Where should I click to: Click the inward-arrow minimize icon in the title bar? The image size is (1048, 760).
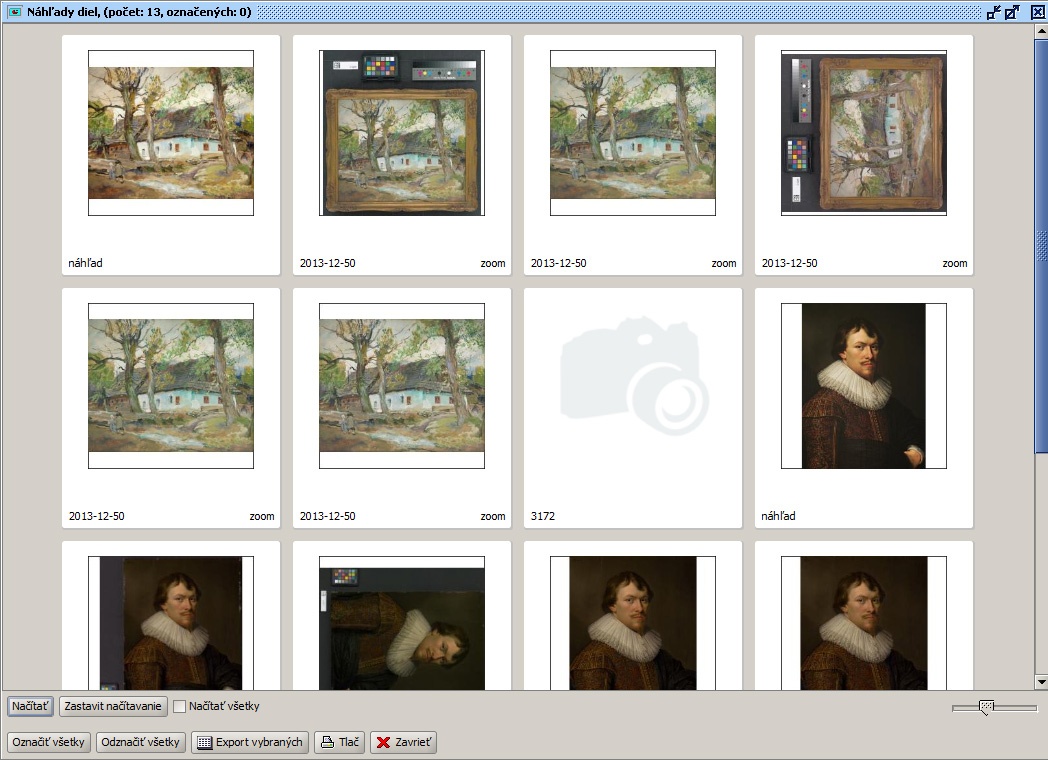[x=994, y=12]
